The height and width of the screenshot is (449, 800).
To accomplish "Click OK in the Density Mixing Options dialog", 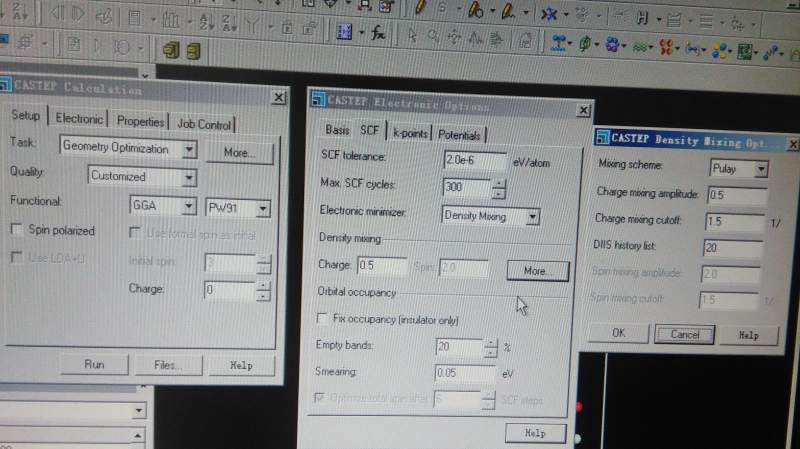I will coord(618,333).
